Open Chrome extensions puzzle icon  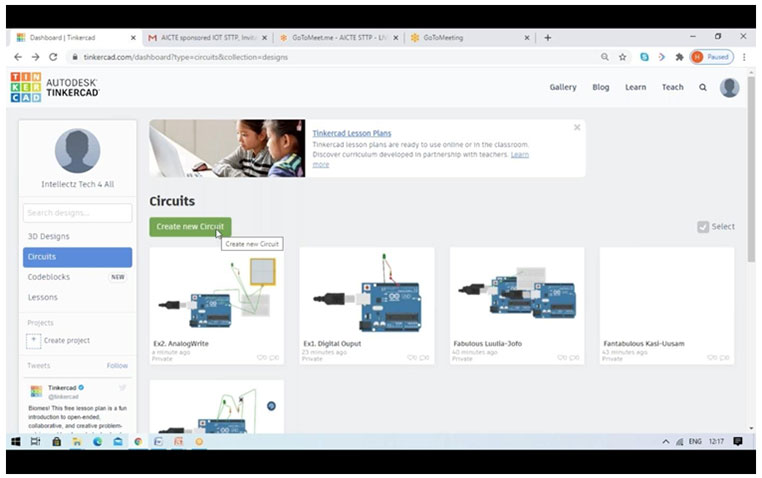click(679, 57)
